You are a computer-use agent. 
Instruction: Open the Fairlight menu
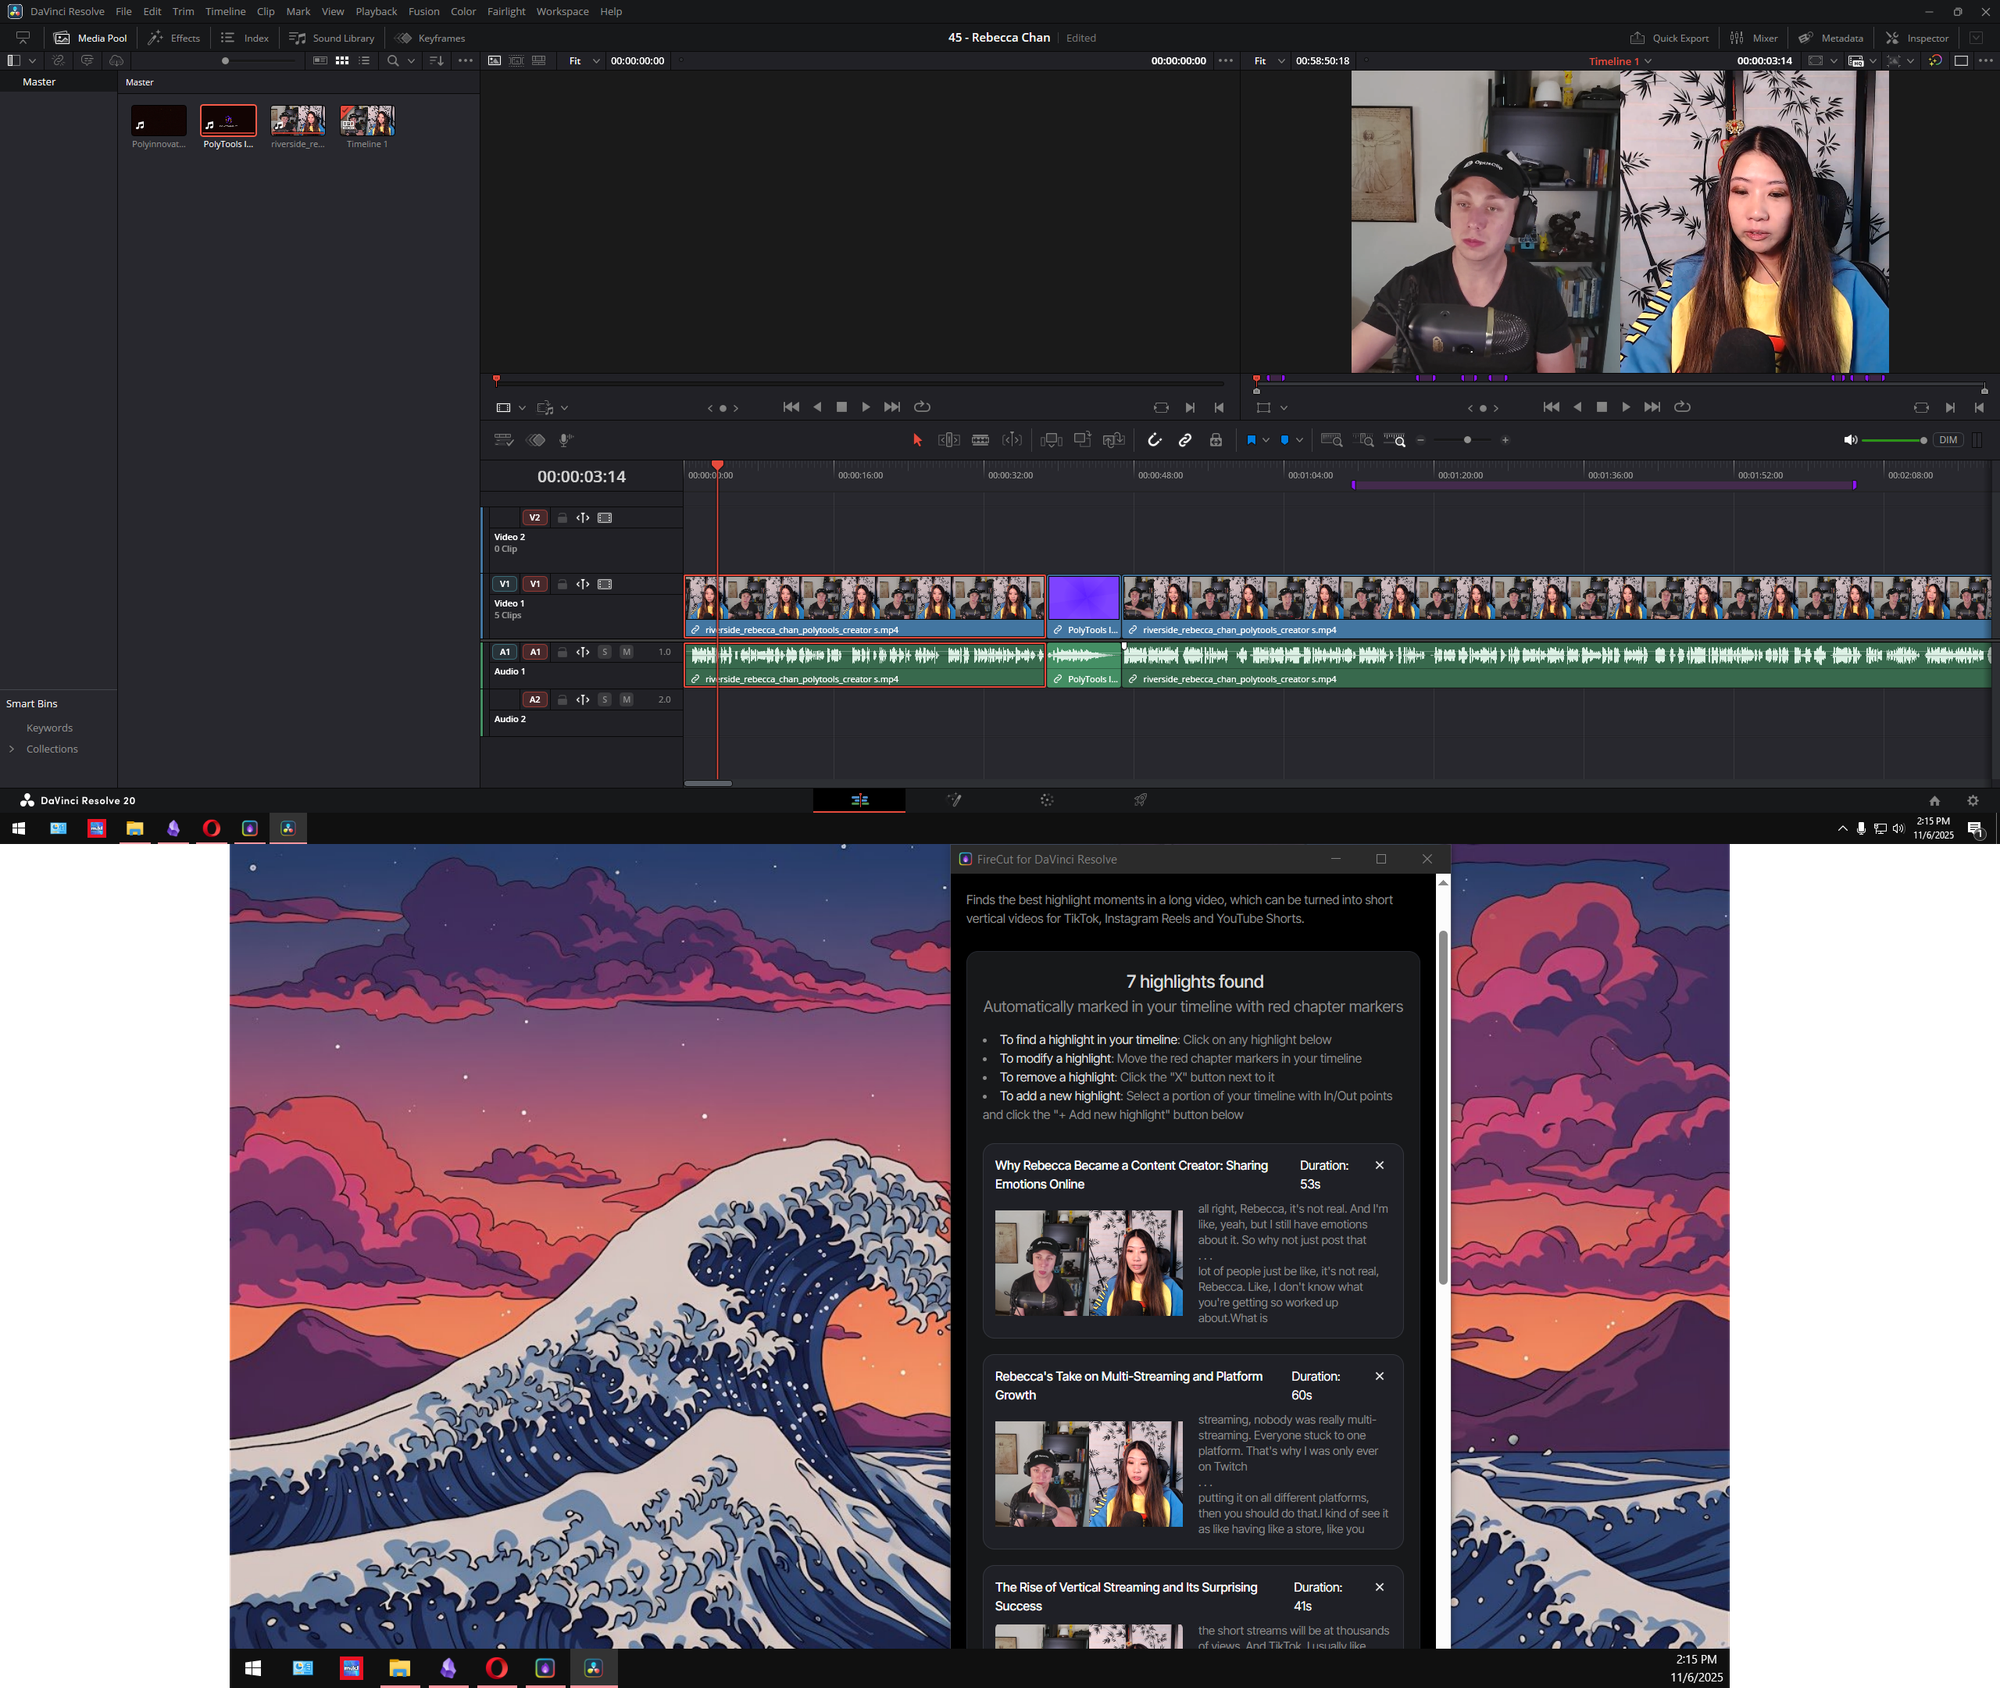[506, 12]
